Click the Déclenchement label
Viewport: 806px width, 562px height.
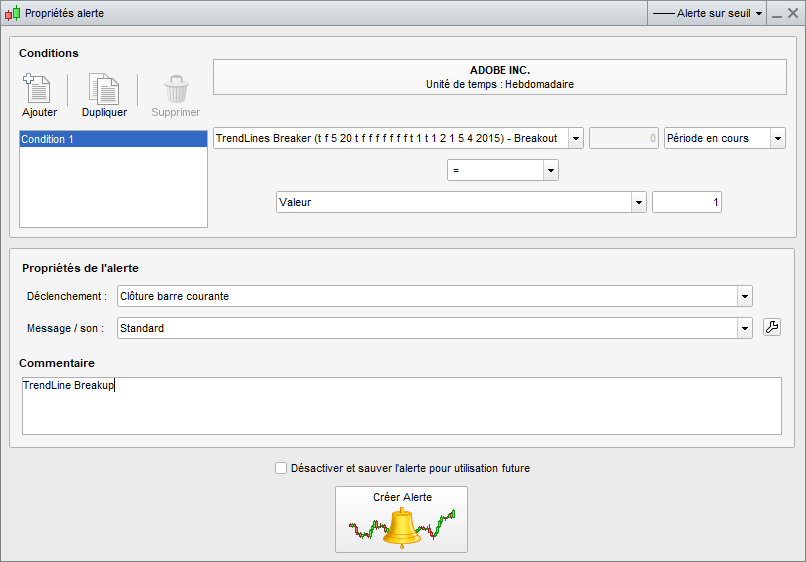coord(67,296)
